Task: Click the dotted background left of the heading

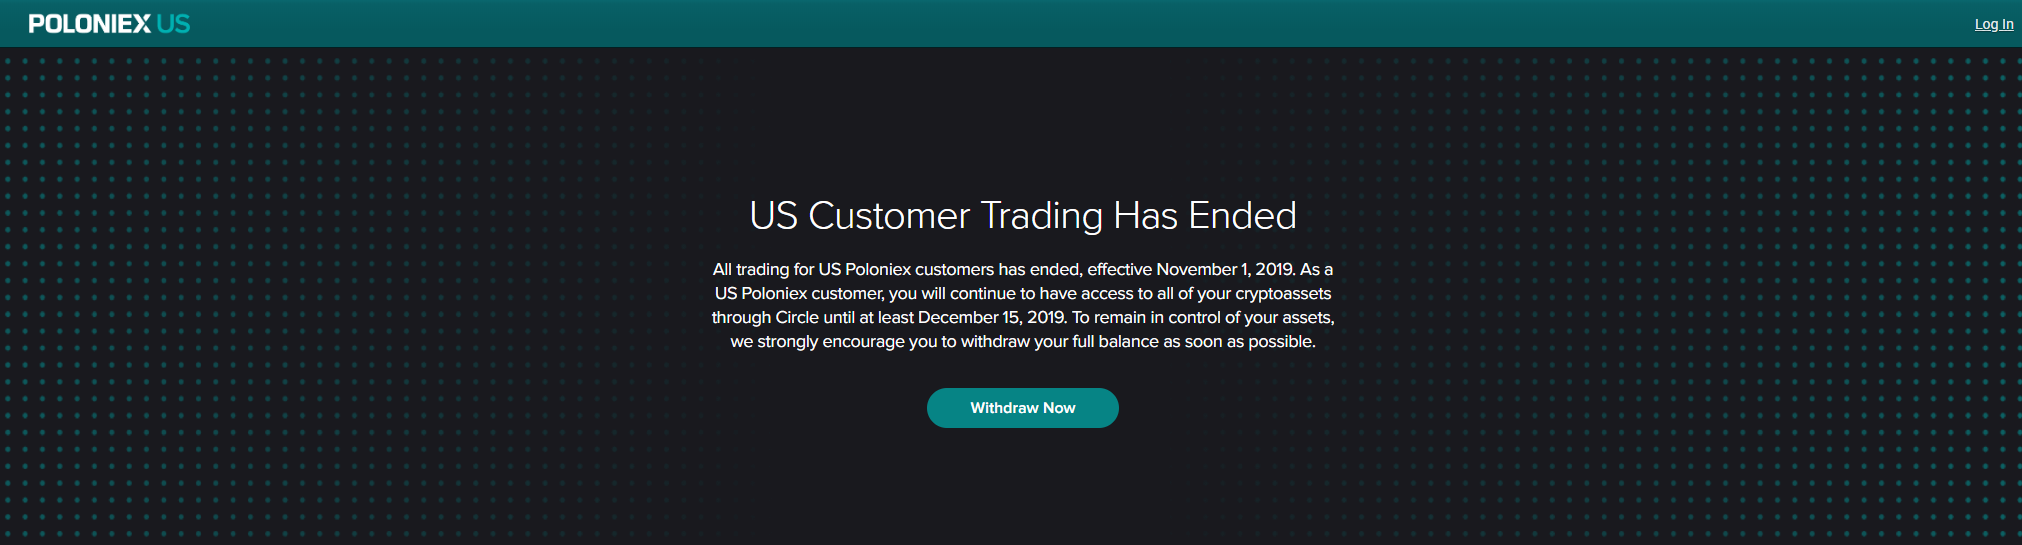Action: pyautogui.click(x=350, y=216)
